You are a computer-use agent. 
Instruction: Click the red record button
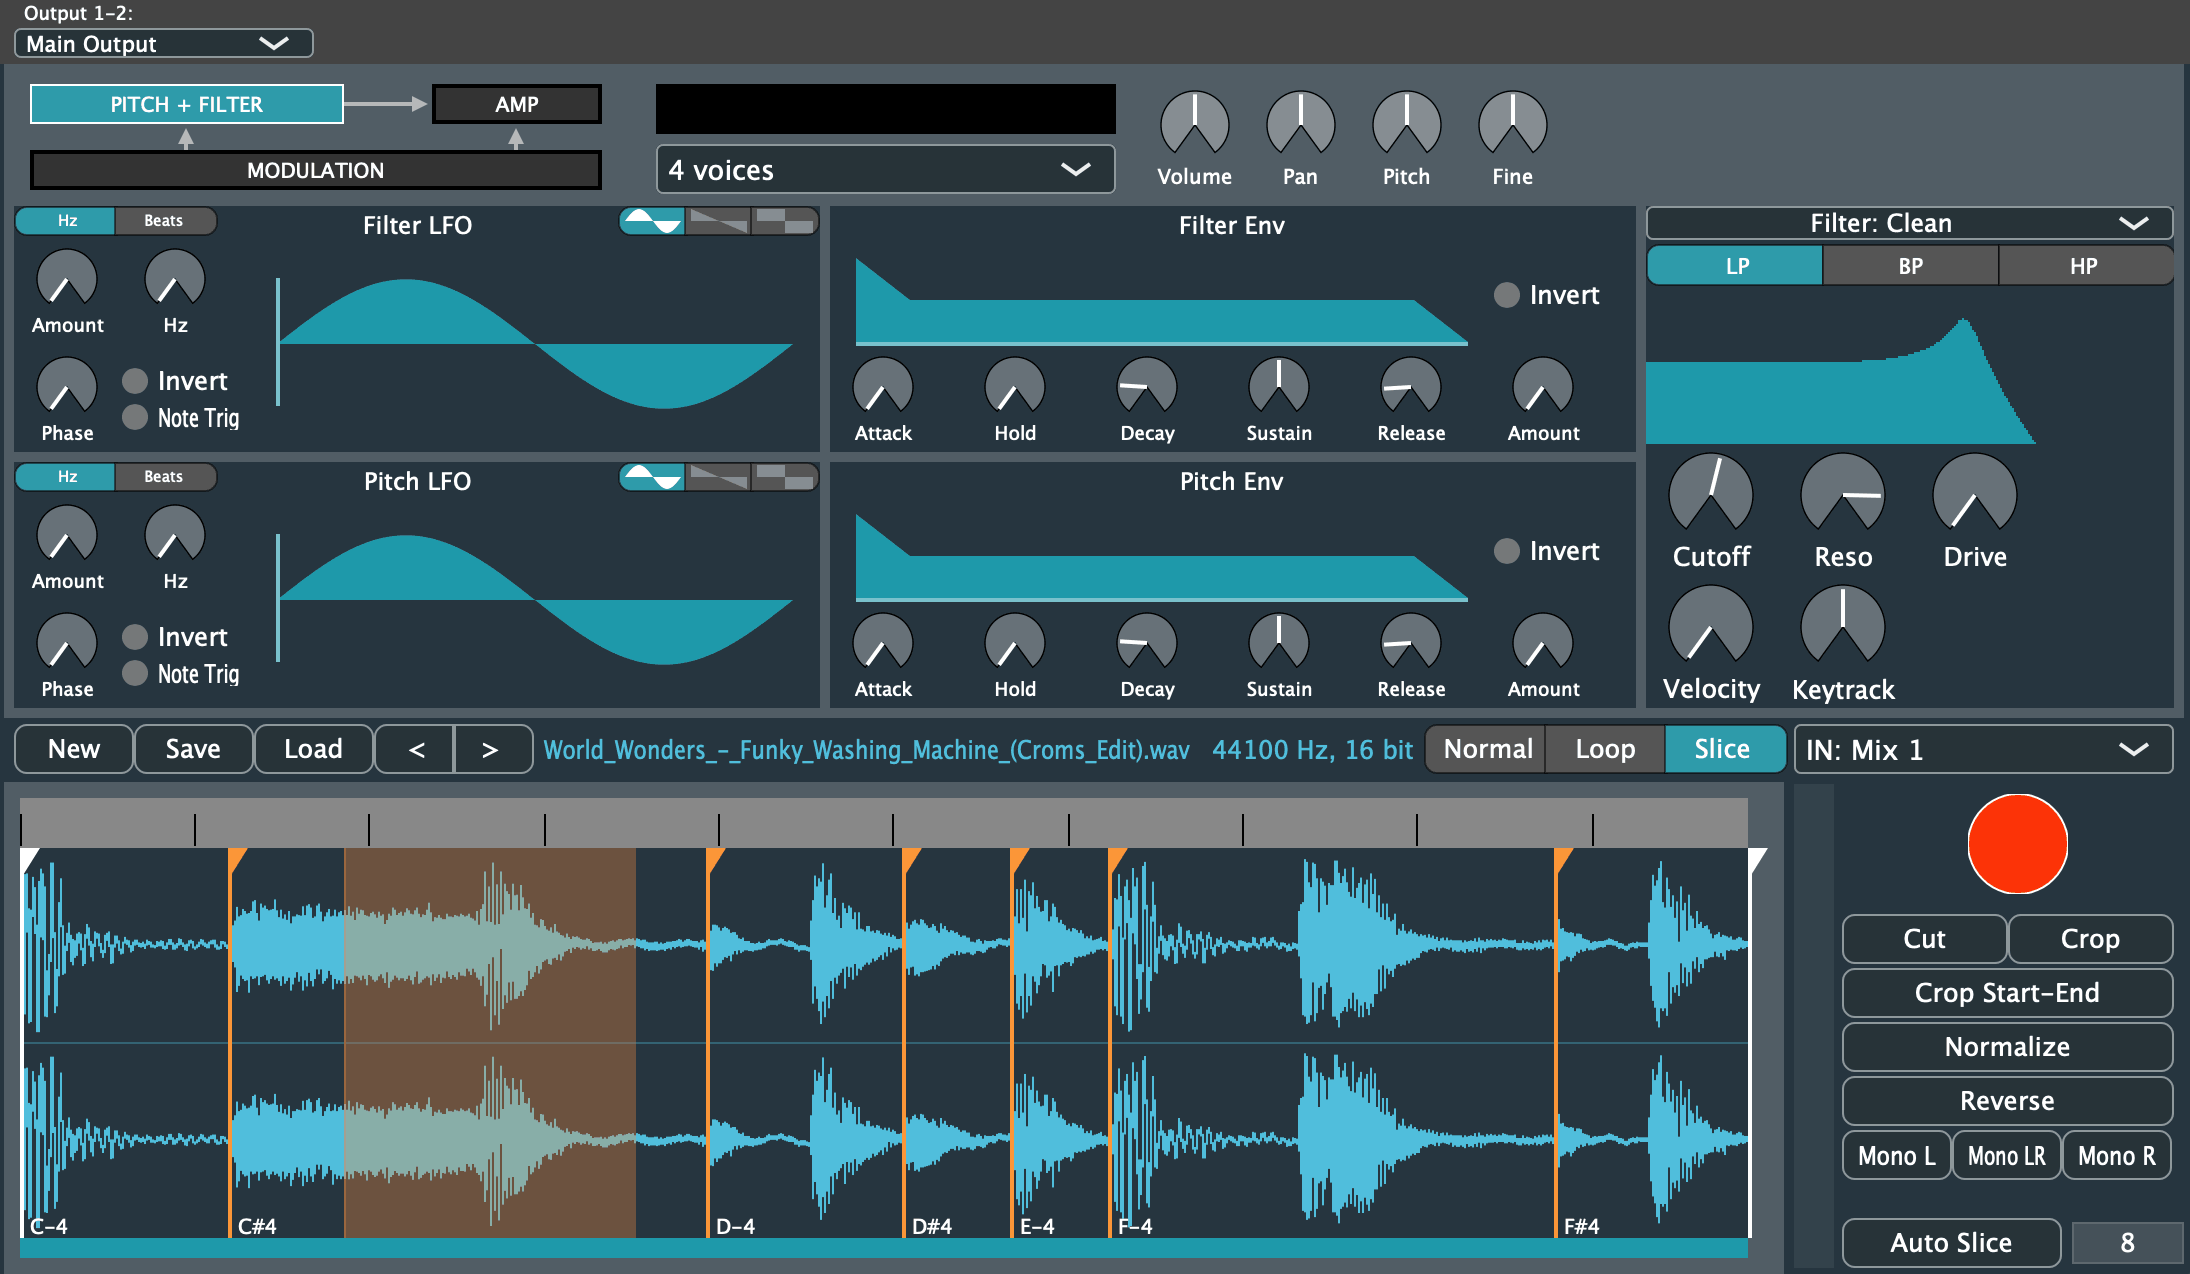pos(2017,844)
